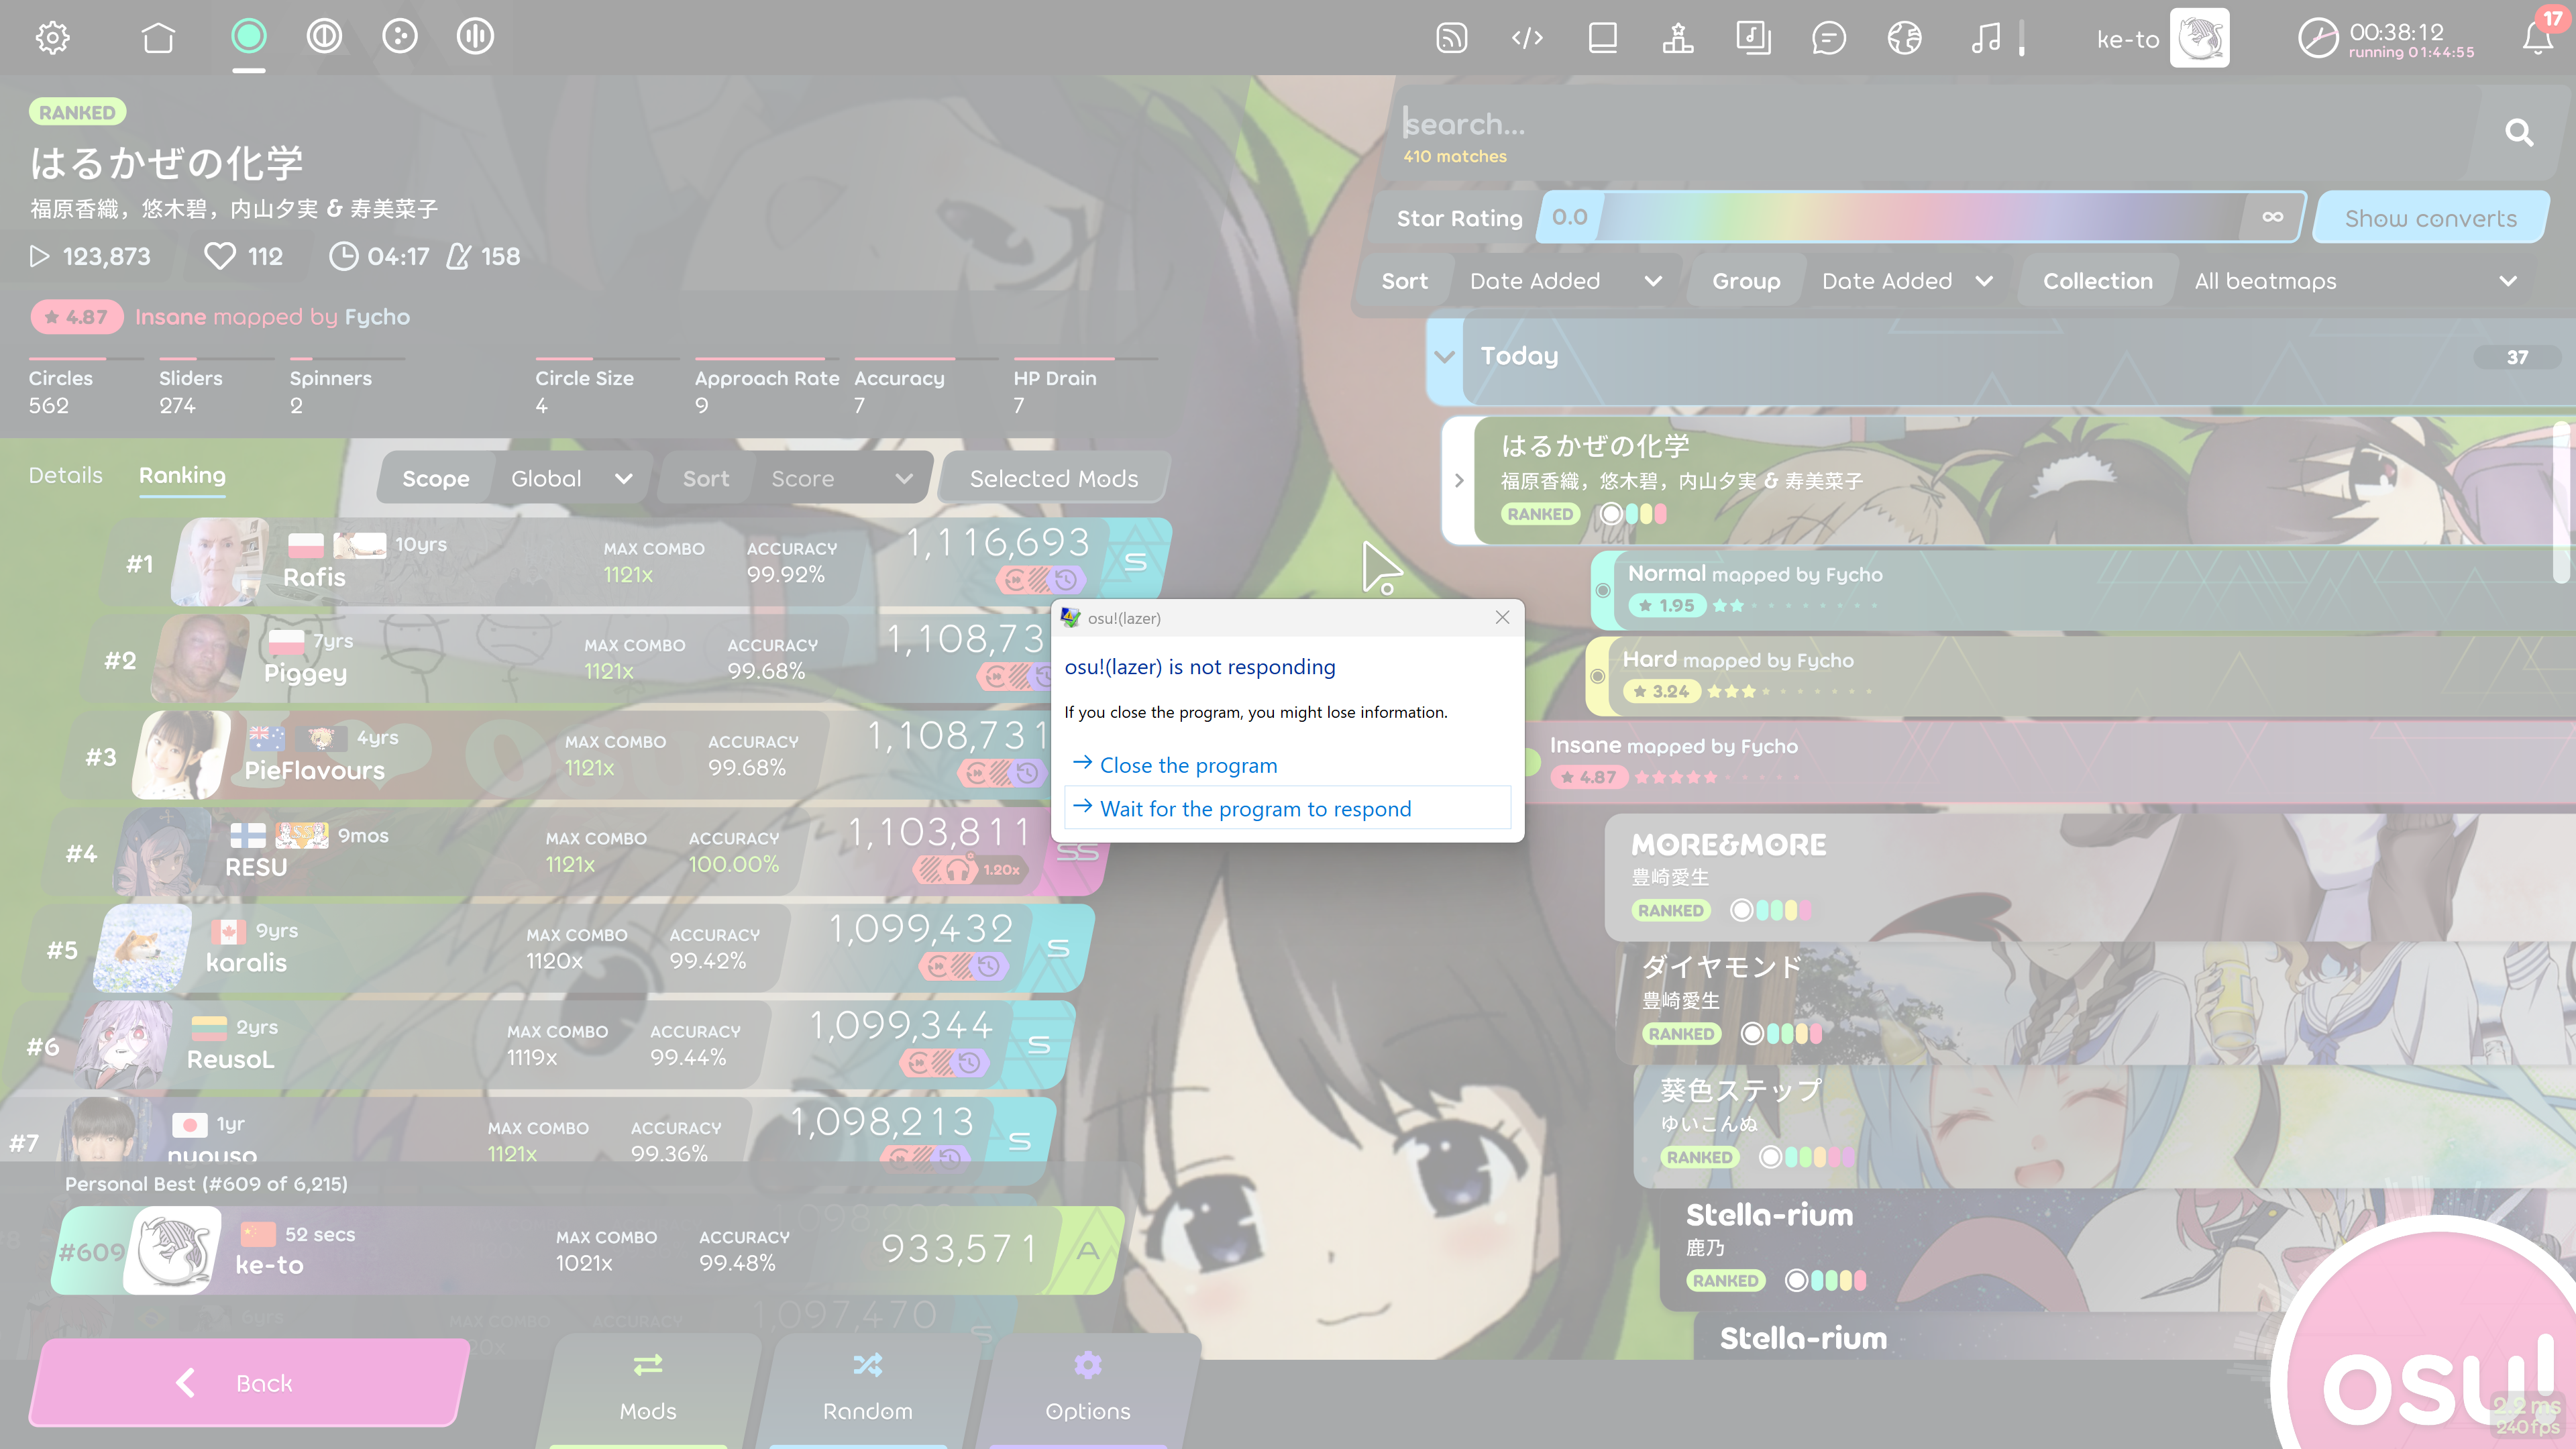The image size is (2576, 1449).
Task: Open the news feed icon
Action: coord(1452,38)
